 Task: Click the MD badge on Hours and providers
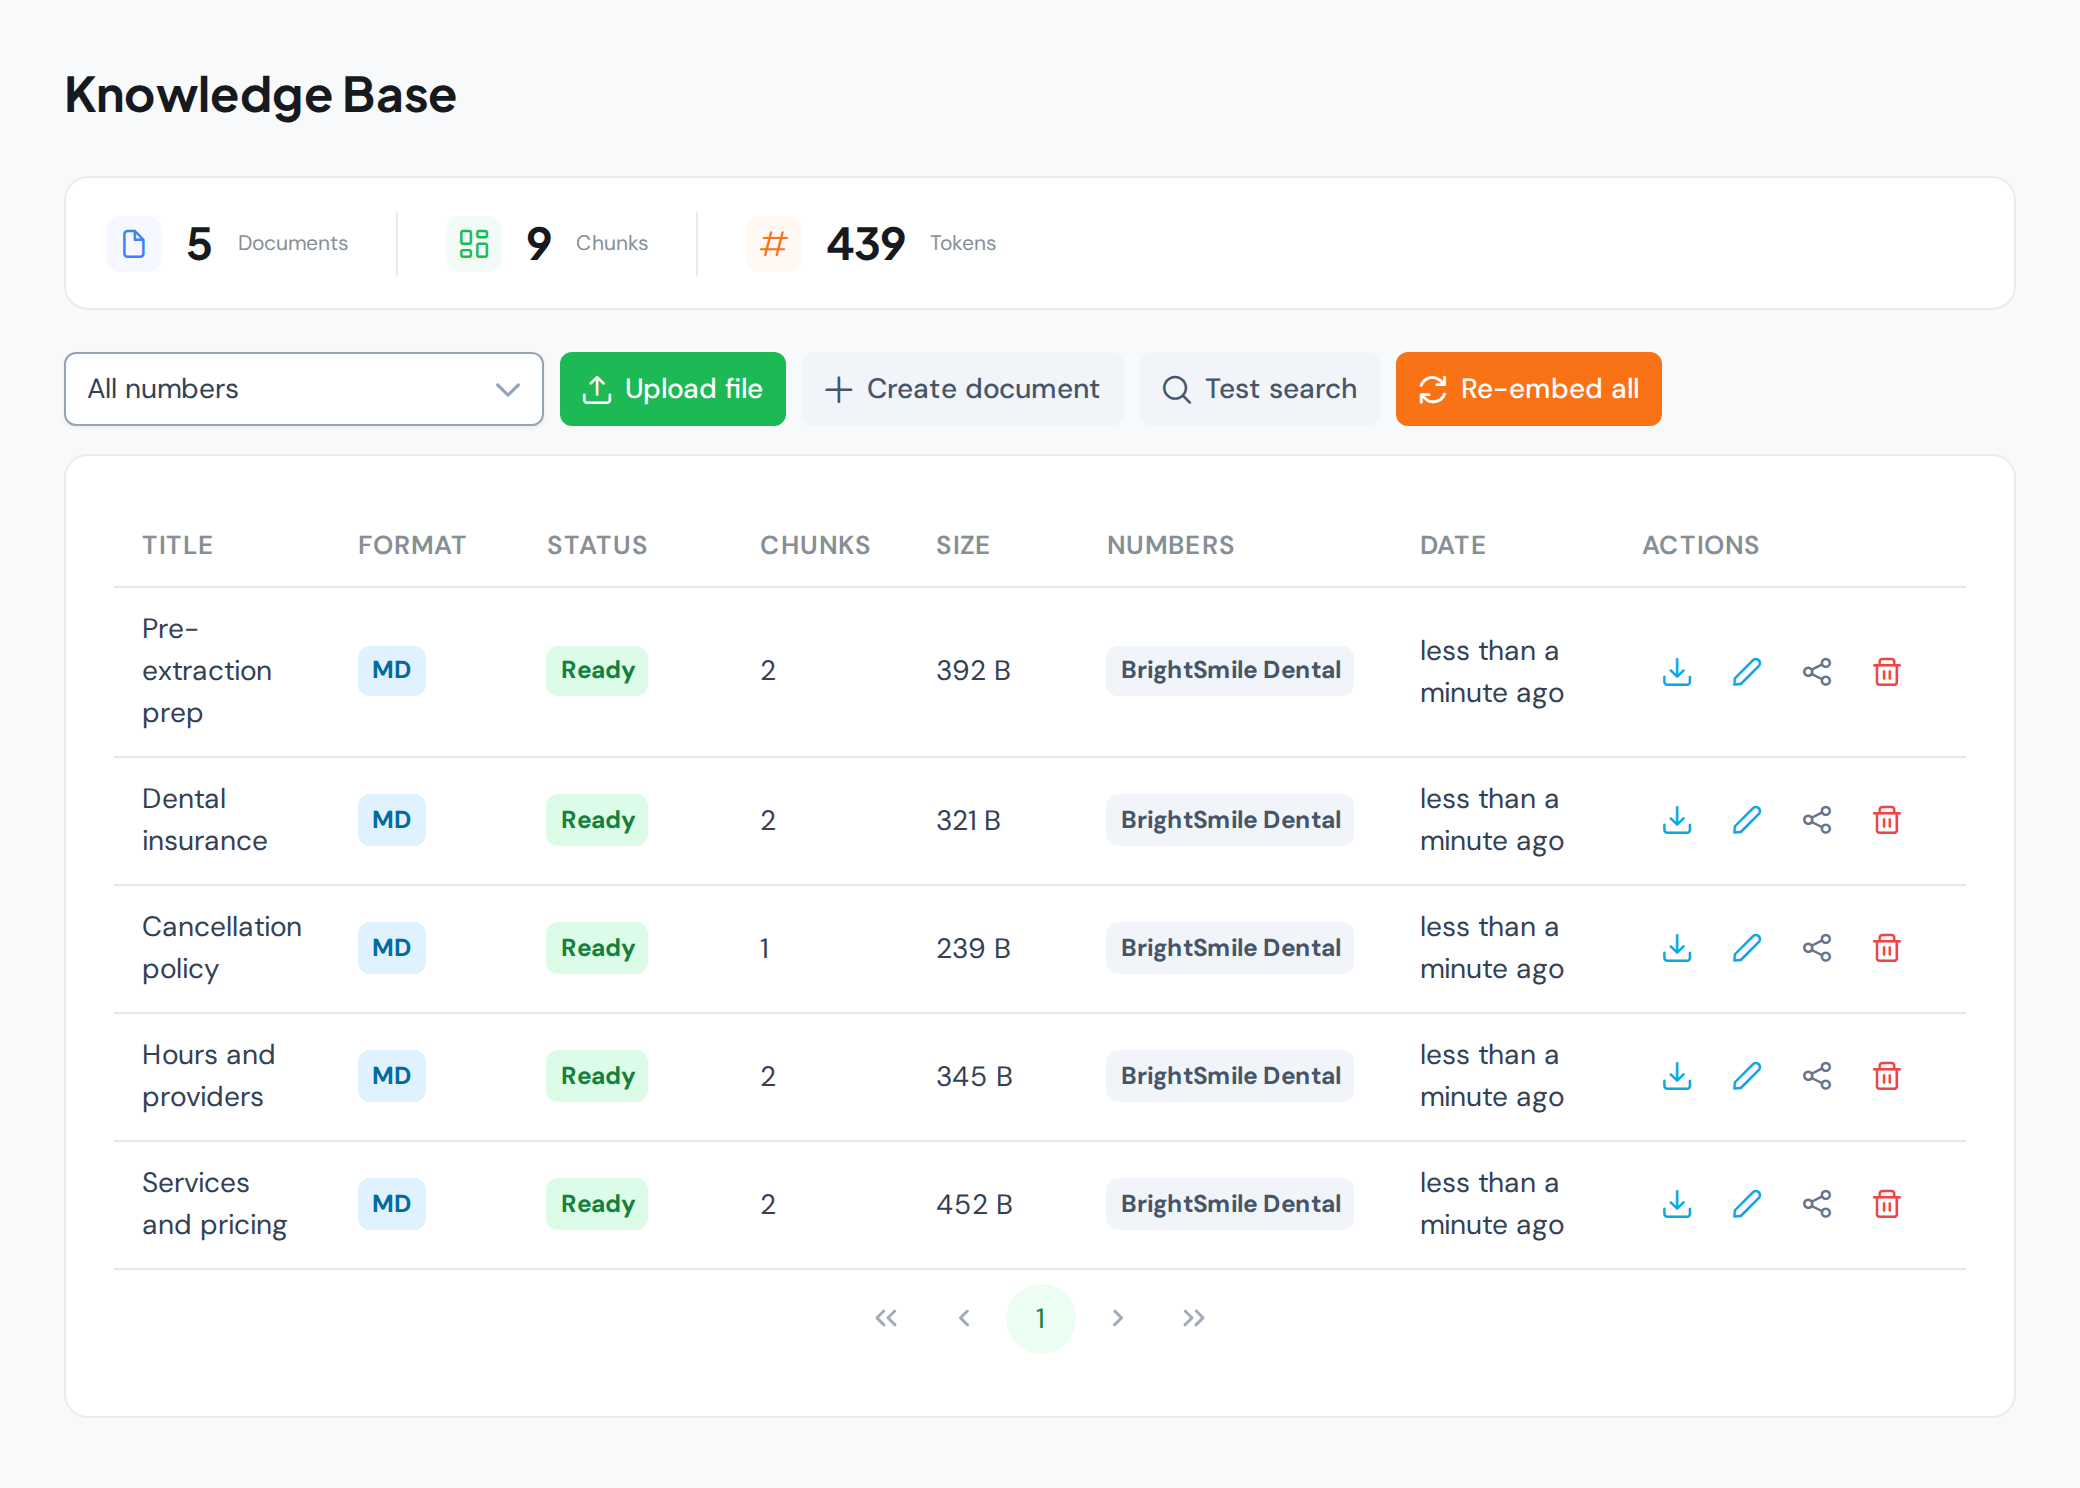click(x=392, y=1076)
